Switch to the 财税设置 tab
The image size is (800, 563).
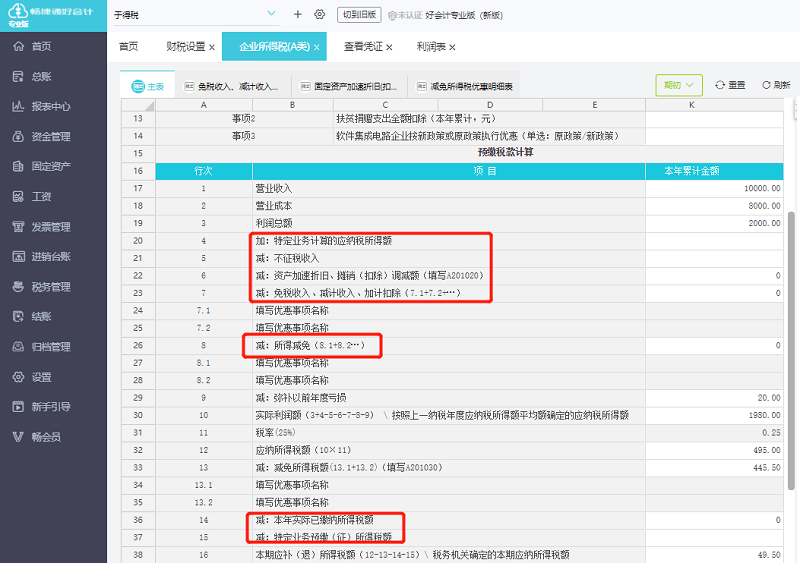[x=186, y=46]
